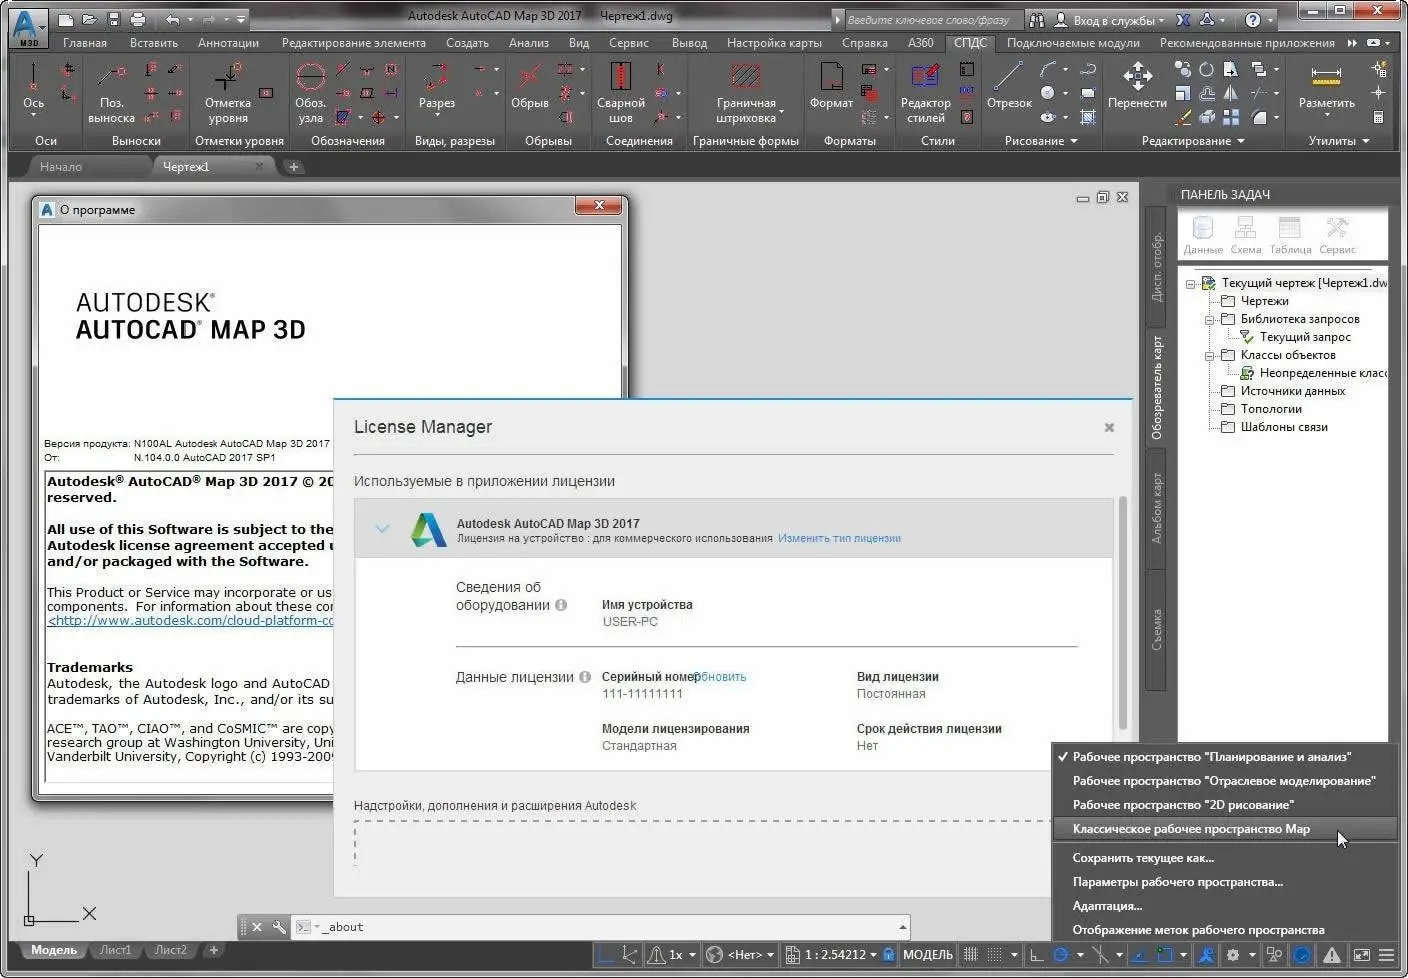Select the Граничная штриховка hatch tool
Image resolution: width=1408 pixels, height=978 pixels.
(x=746, y=92)
